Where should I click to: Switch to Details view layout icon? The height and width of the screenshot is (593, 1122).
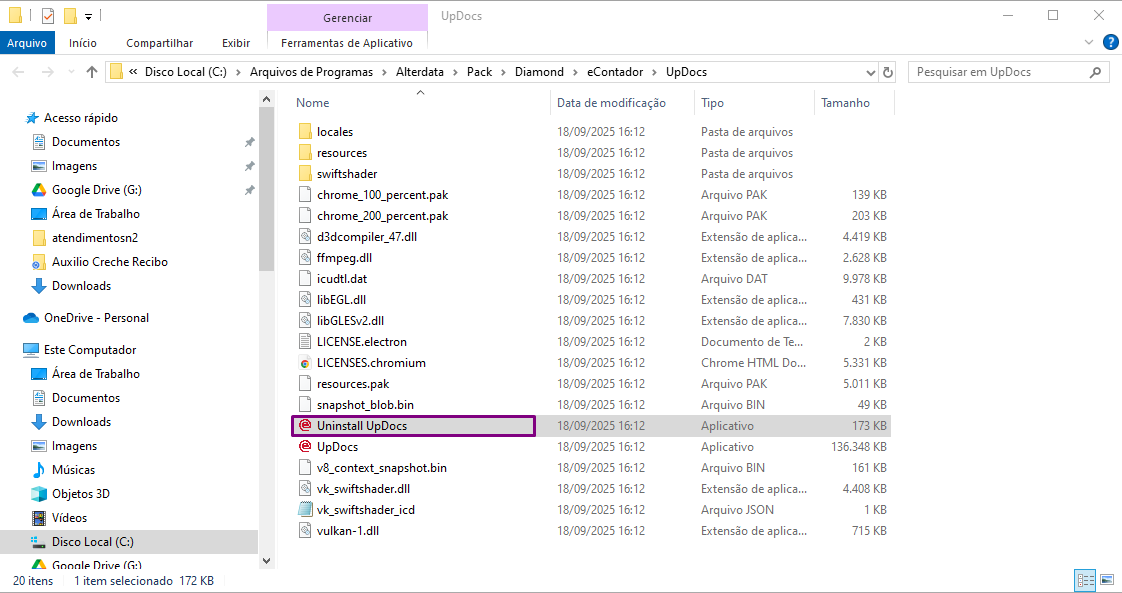(x=1086, y=579)
